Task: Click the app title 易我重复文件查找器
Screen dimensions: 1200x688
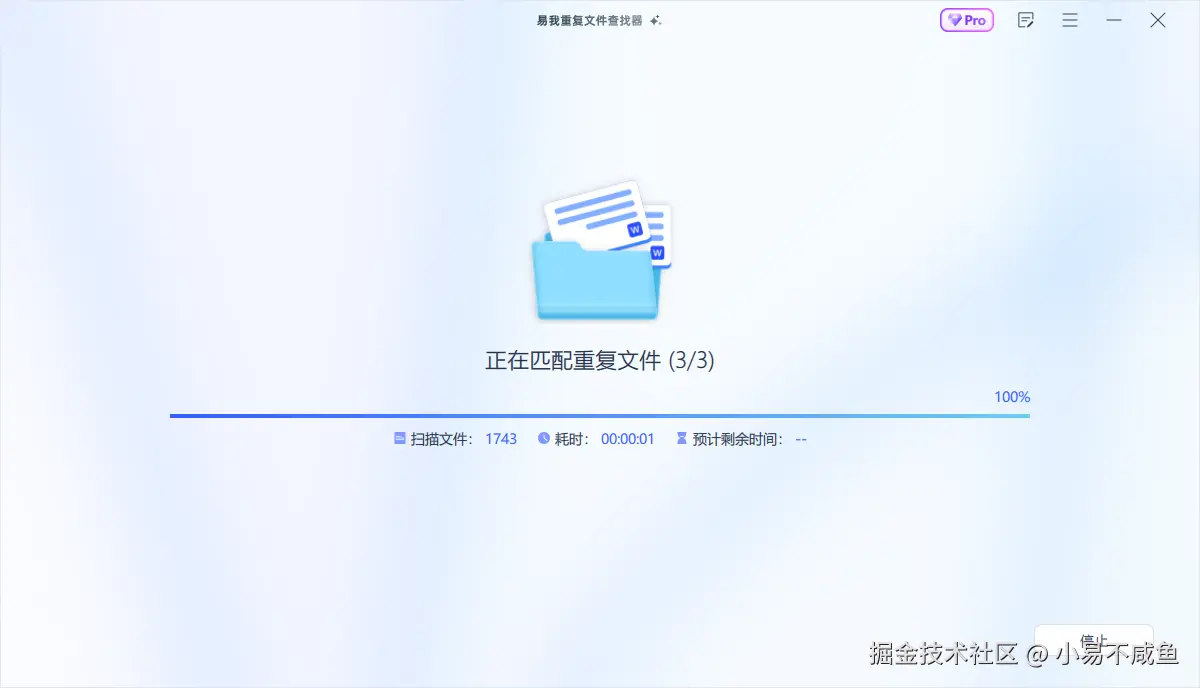Action: [x=589, y=20]
